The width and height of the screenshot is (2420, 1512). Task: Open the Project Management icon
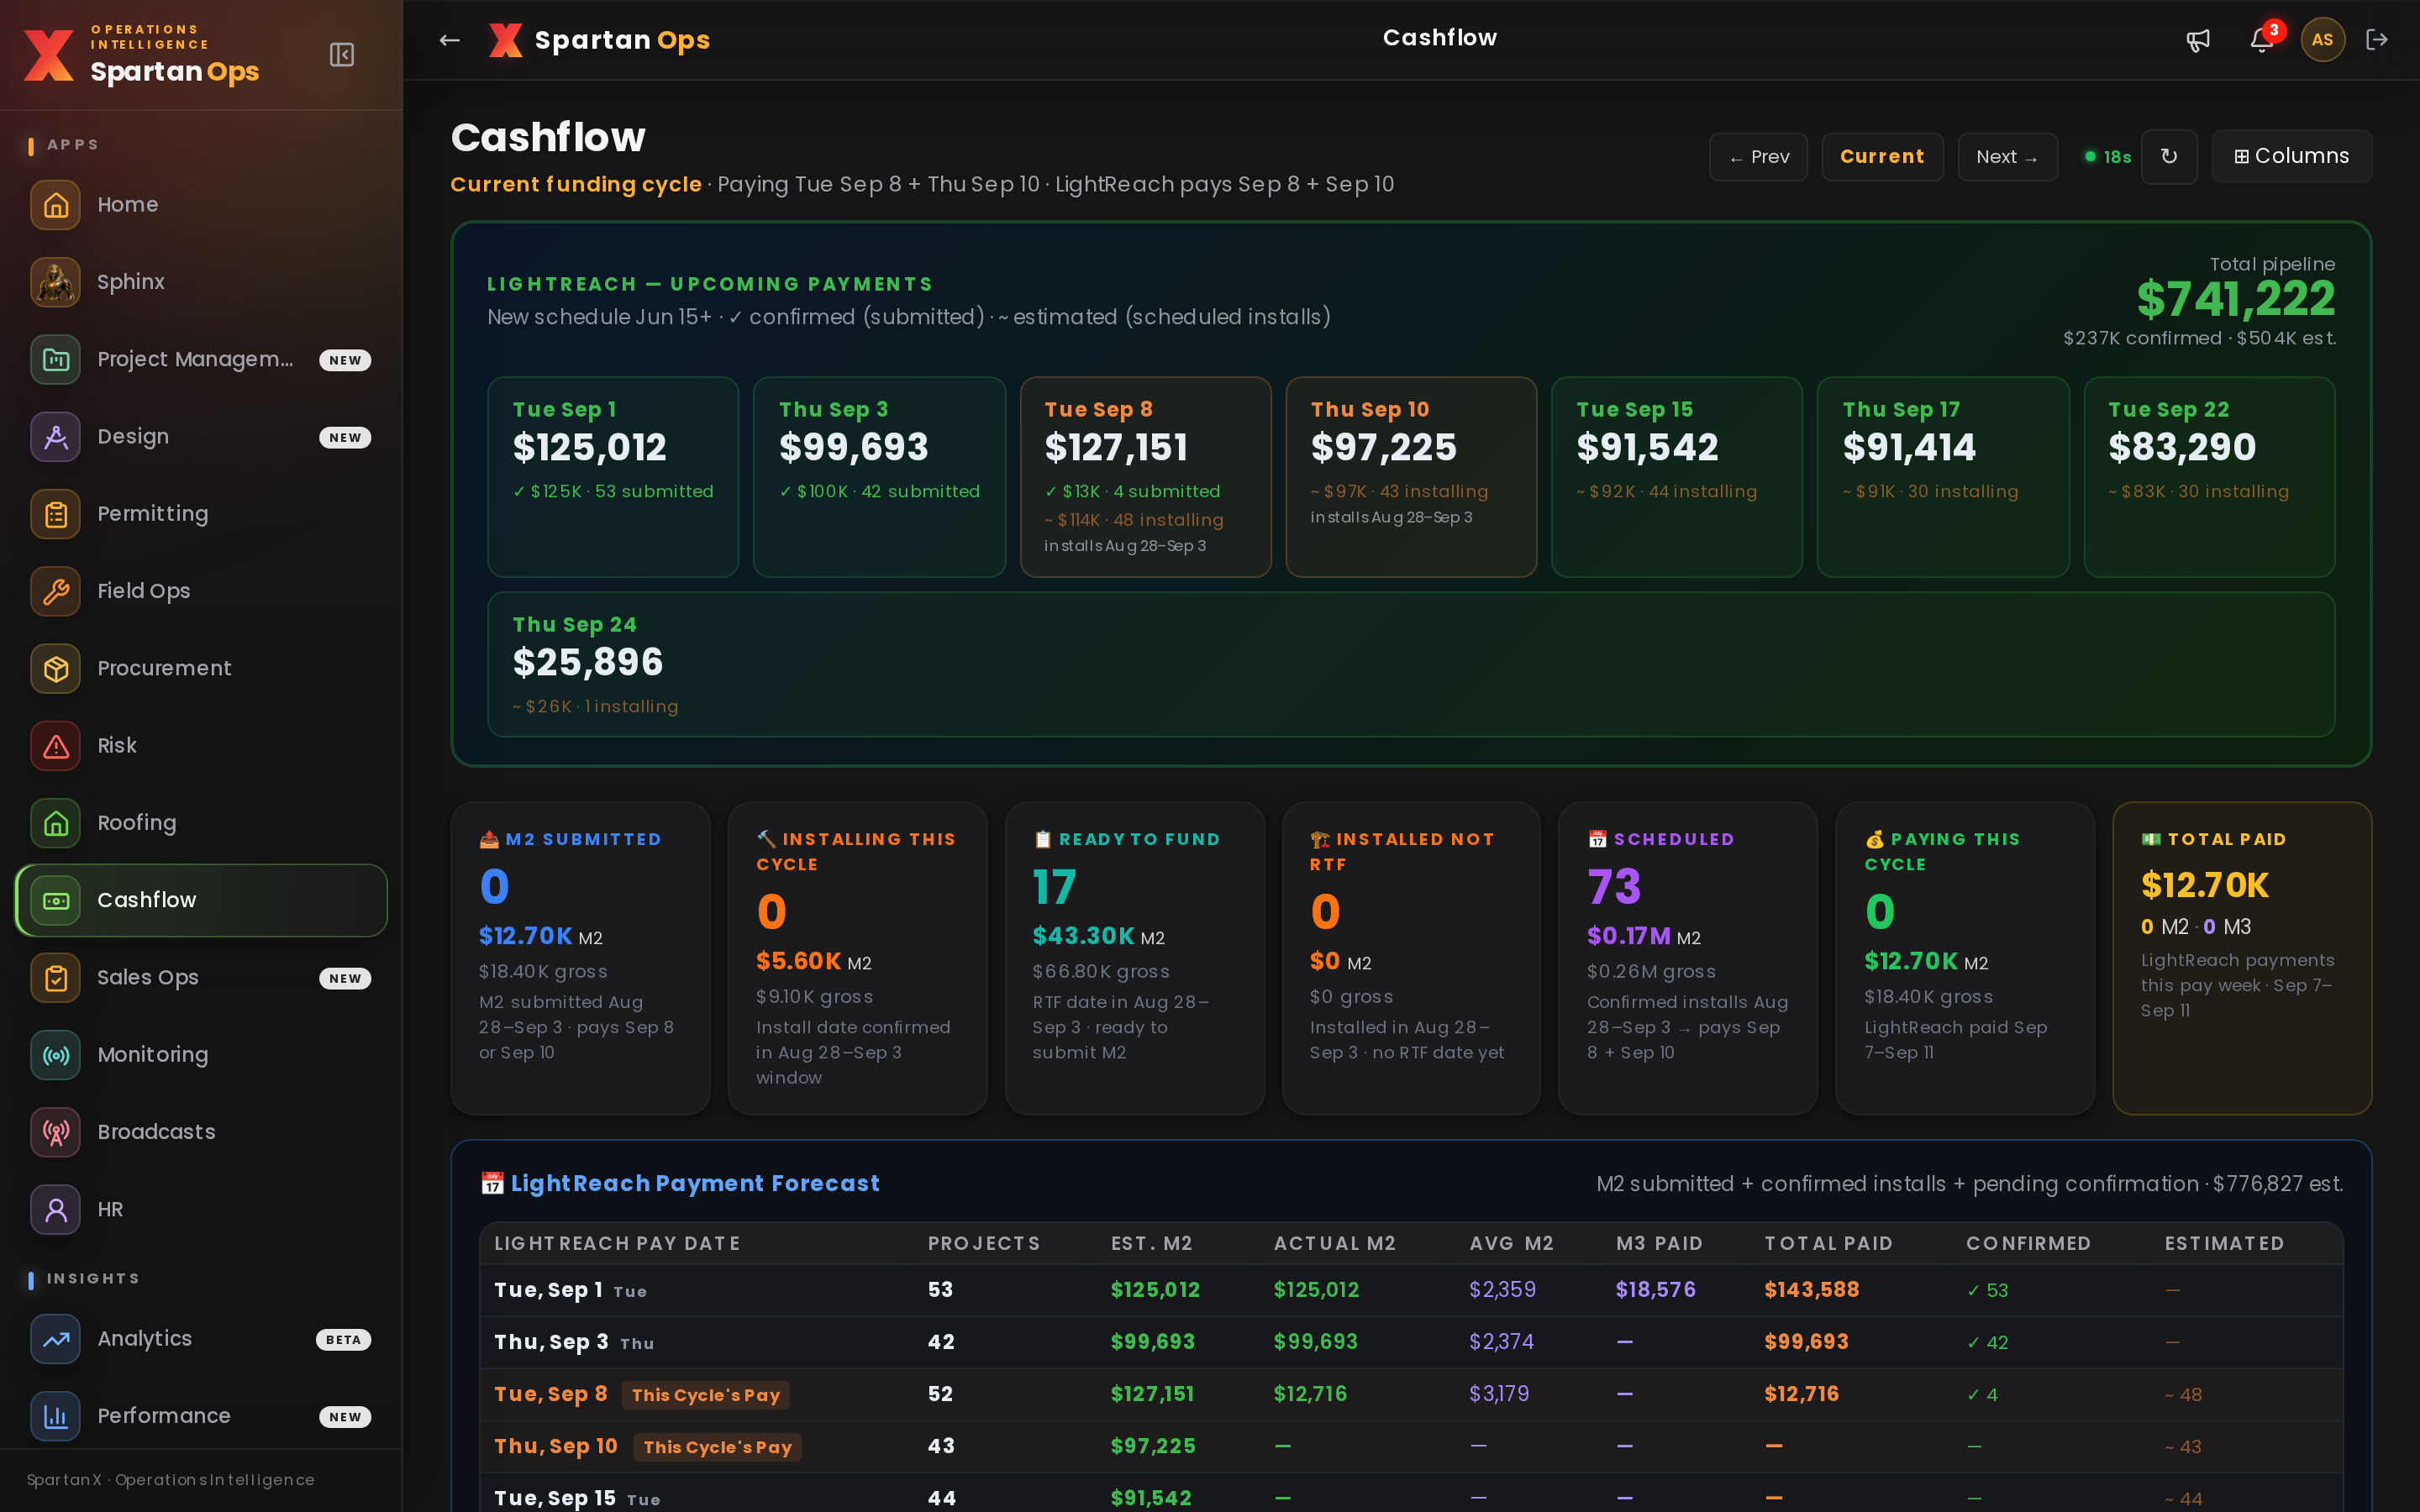56,359
